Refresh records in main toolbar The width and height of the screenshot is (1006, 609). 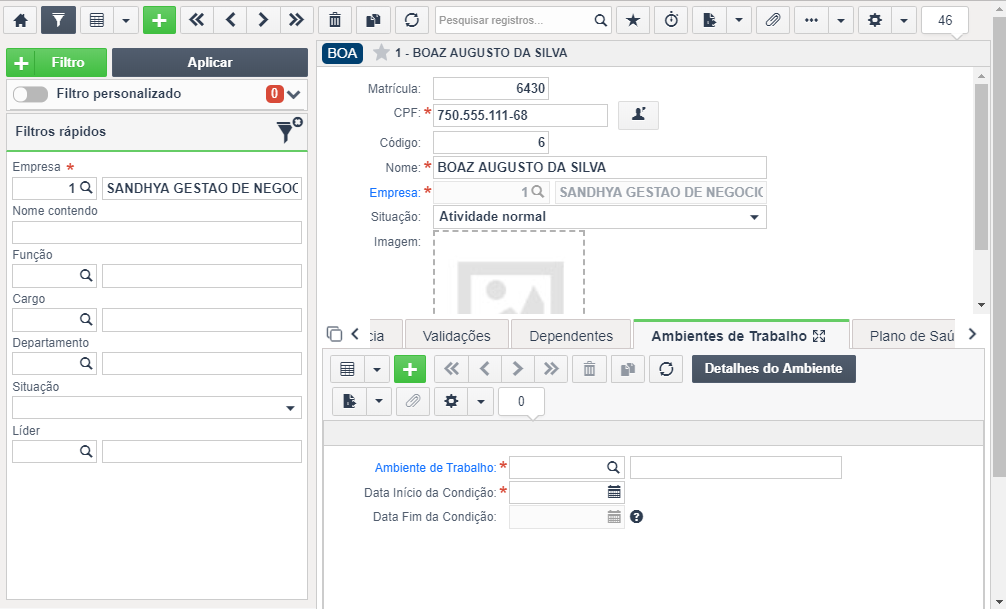coord(412,20)
